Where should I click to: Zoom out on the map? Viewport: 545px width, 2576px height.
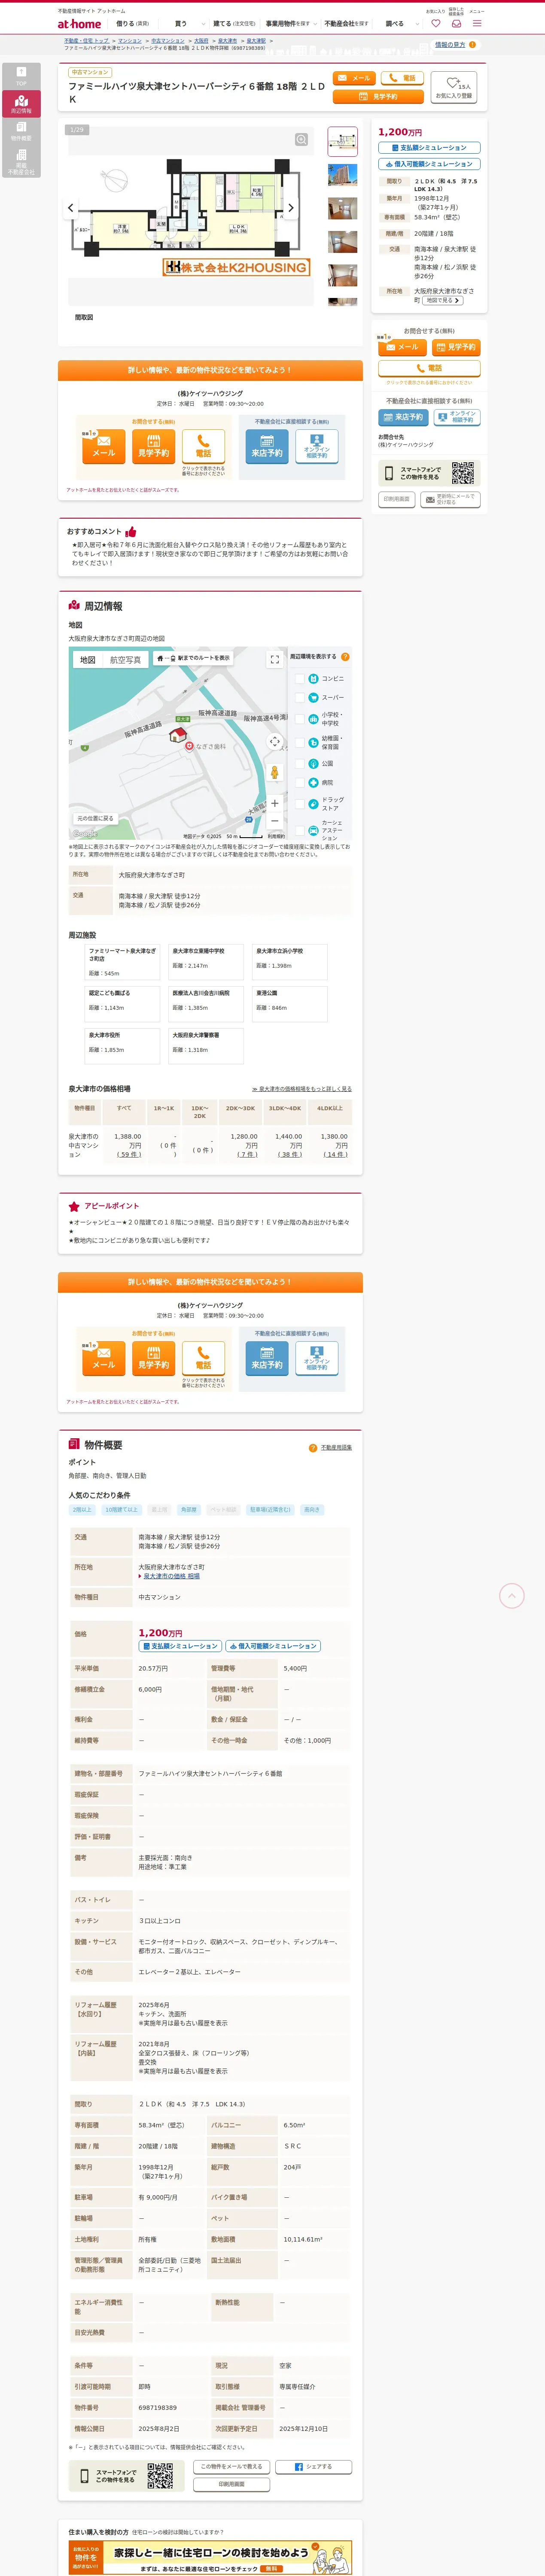(x=275, y=820)
